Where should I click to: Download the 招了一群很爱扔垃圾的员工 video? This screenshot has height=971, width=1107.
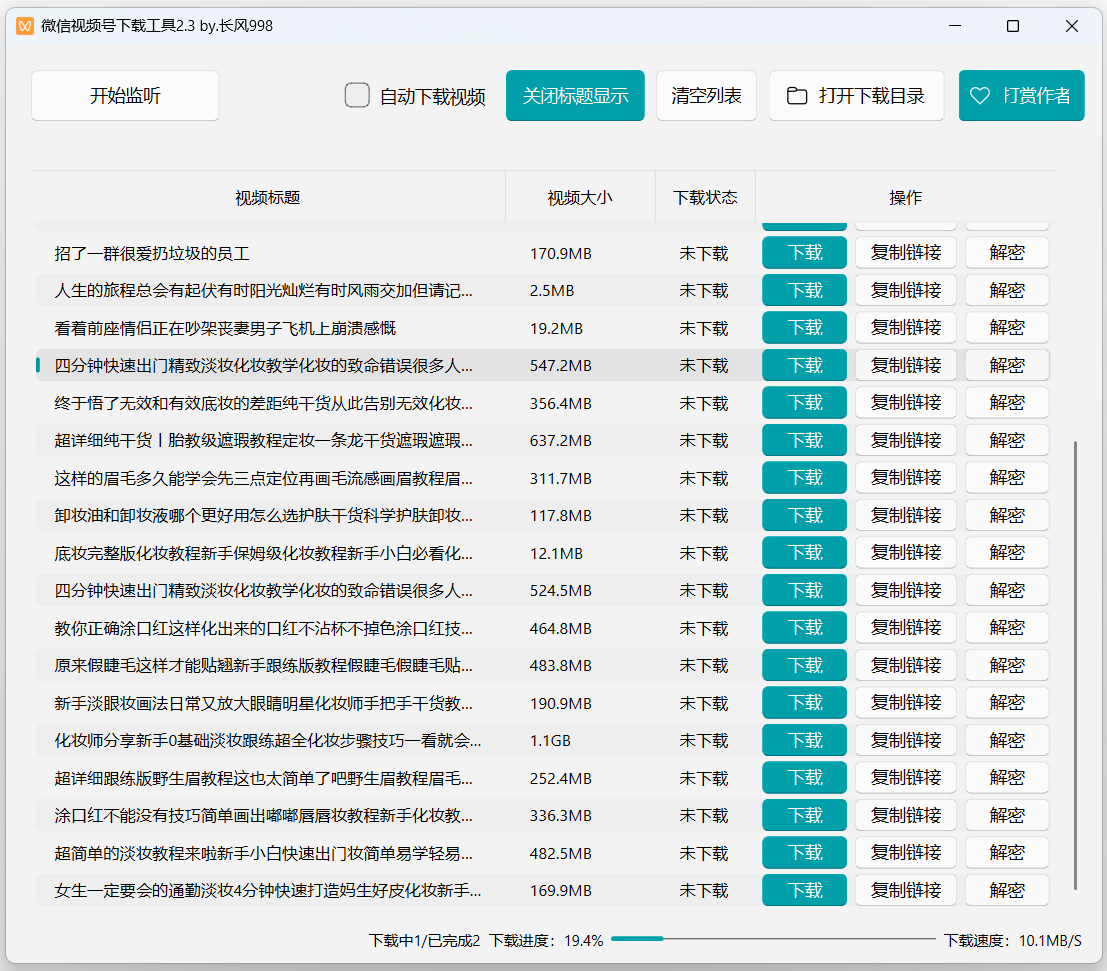(x=804, y=252)
